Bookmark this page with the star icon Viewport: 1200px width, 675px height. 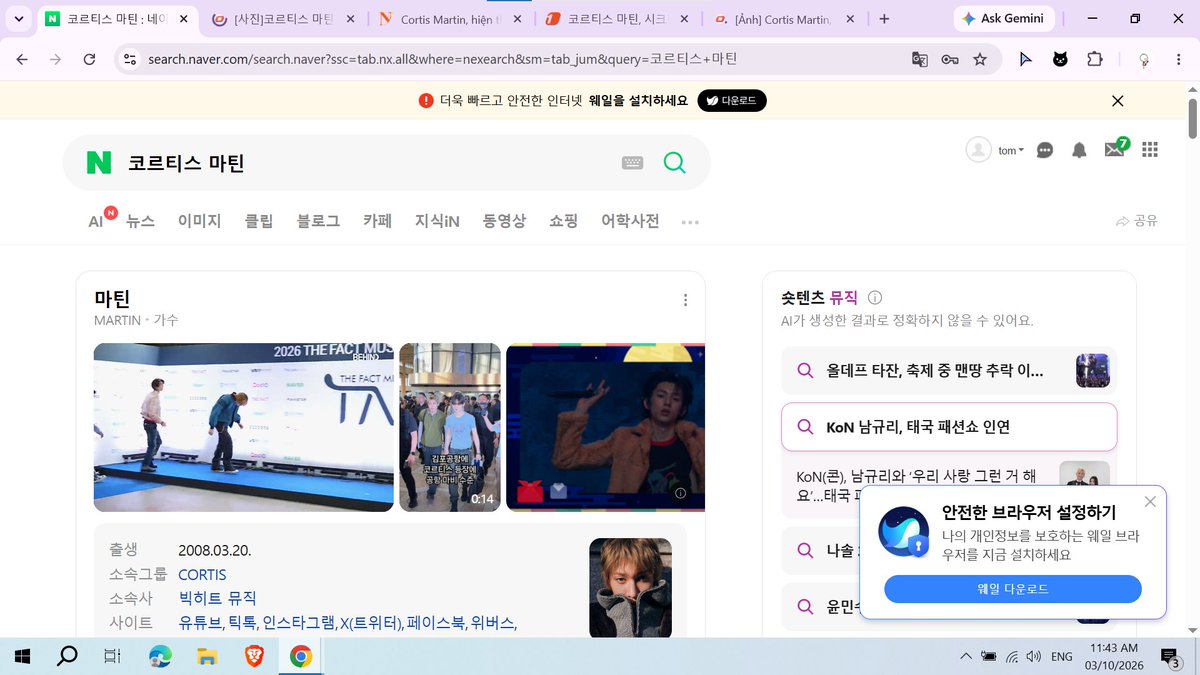click(x=980, y=59)
